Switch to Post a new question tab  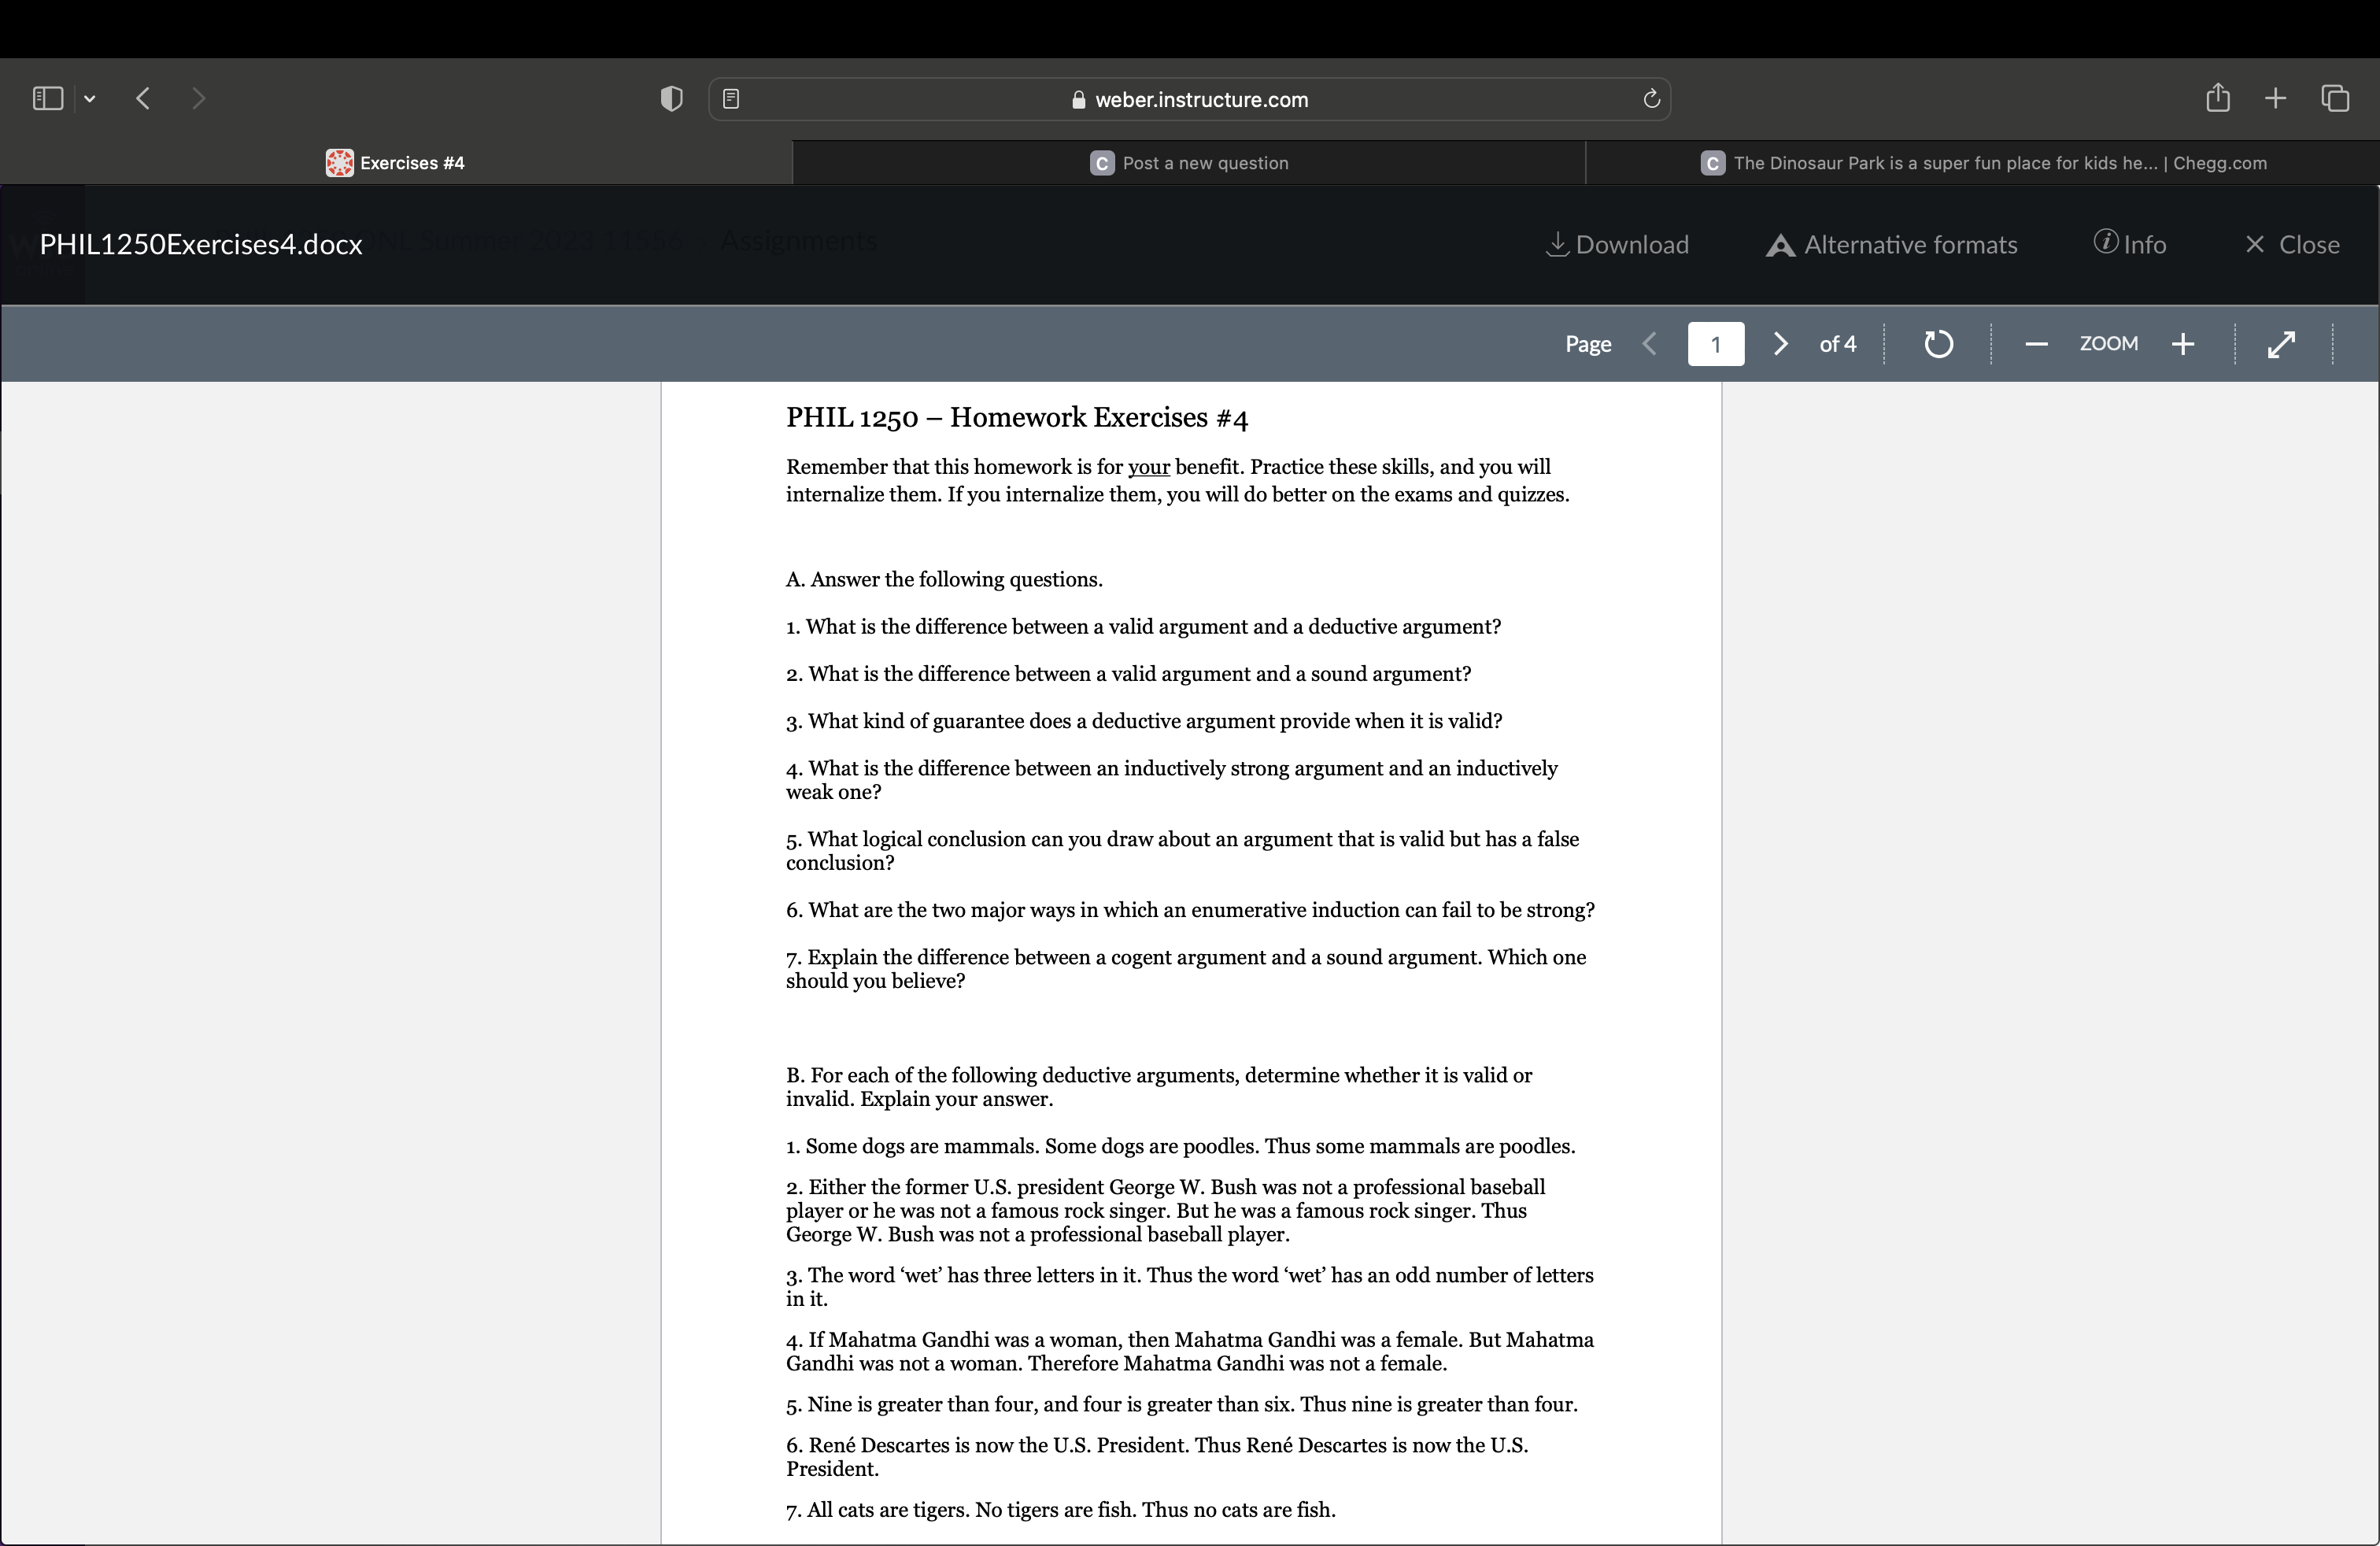coord(1190,161)
